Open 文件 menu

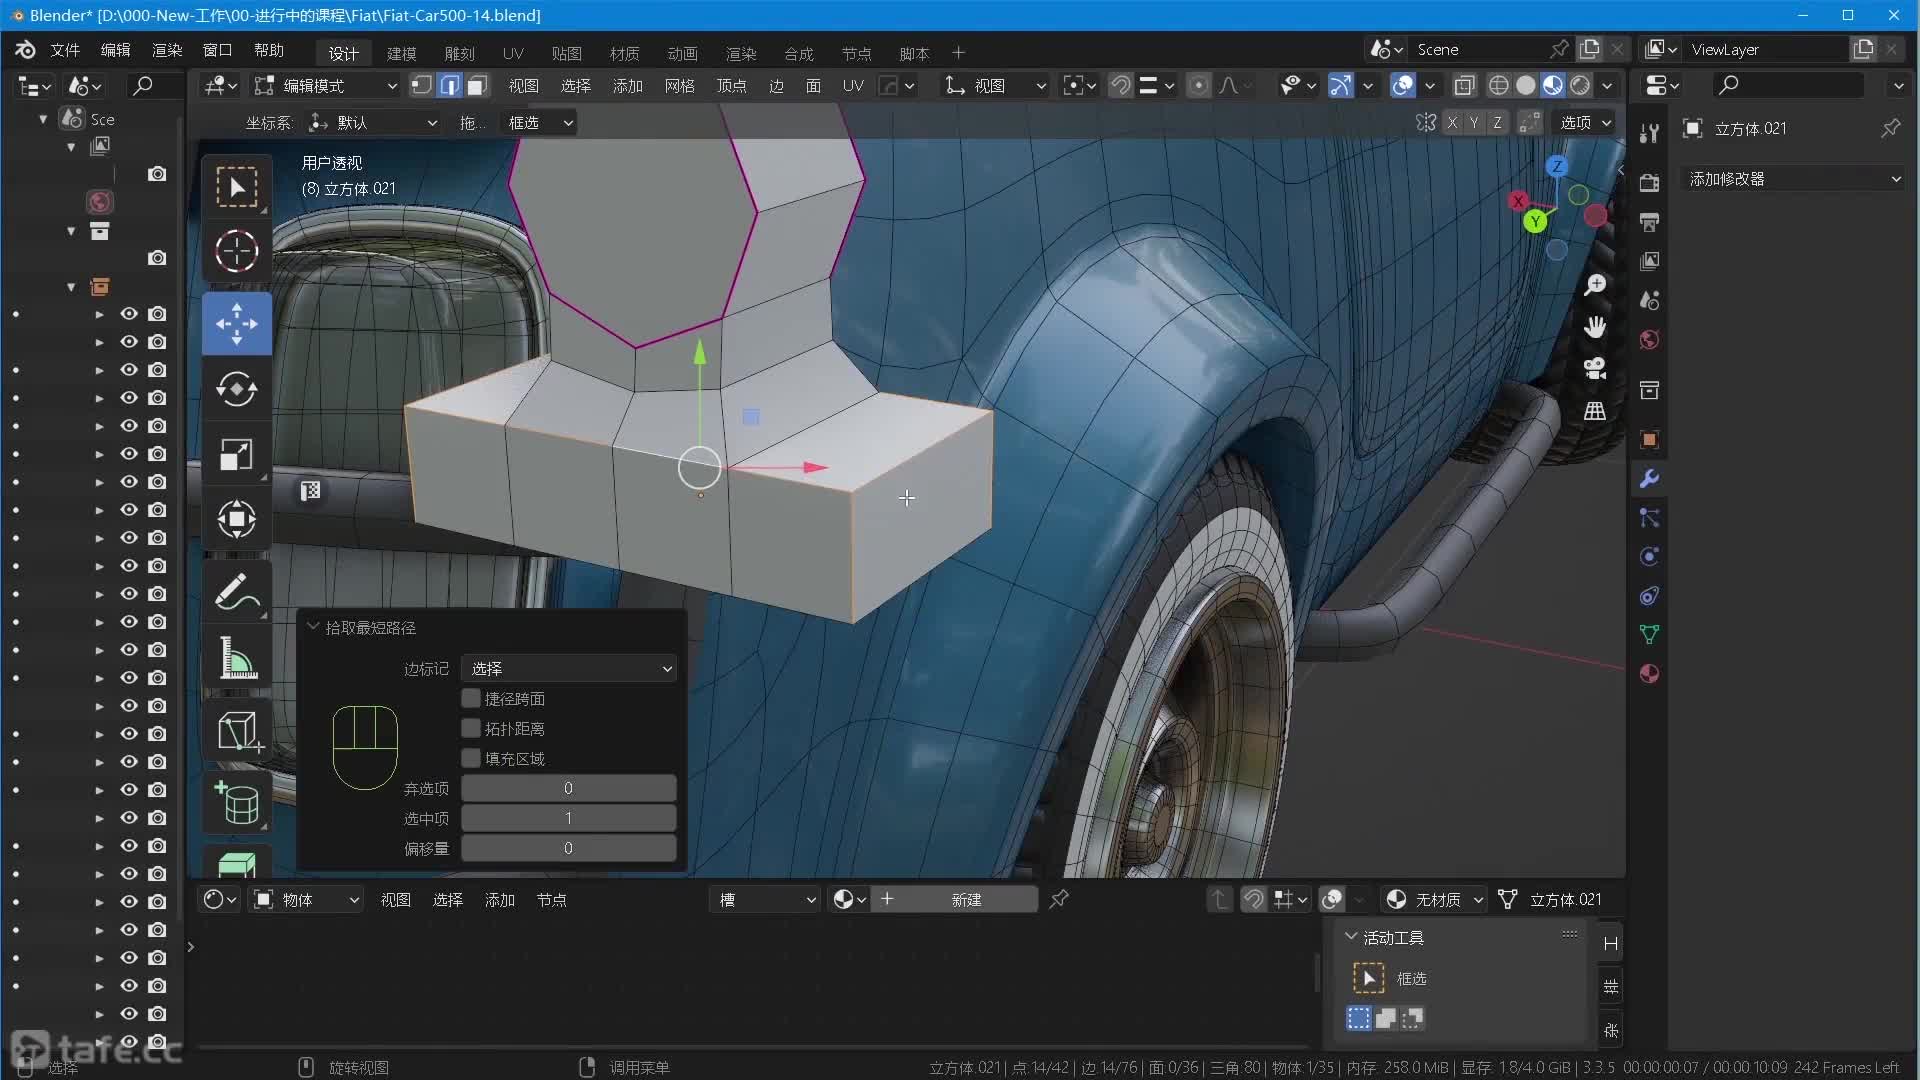(65, 50)
